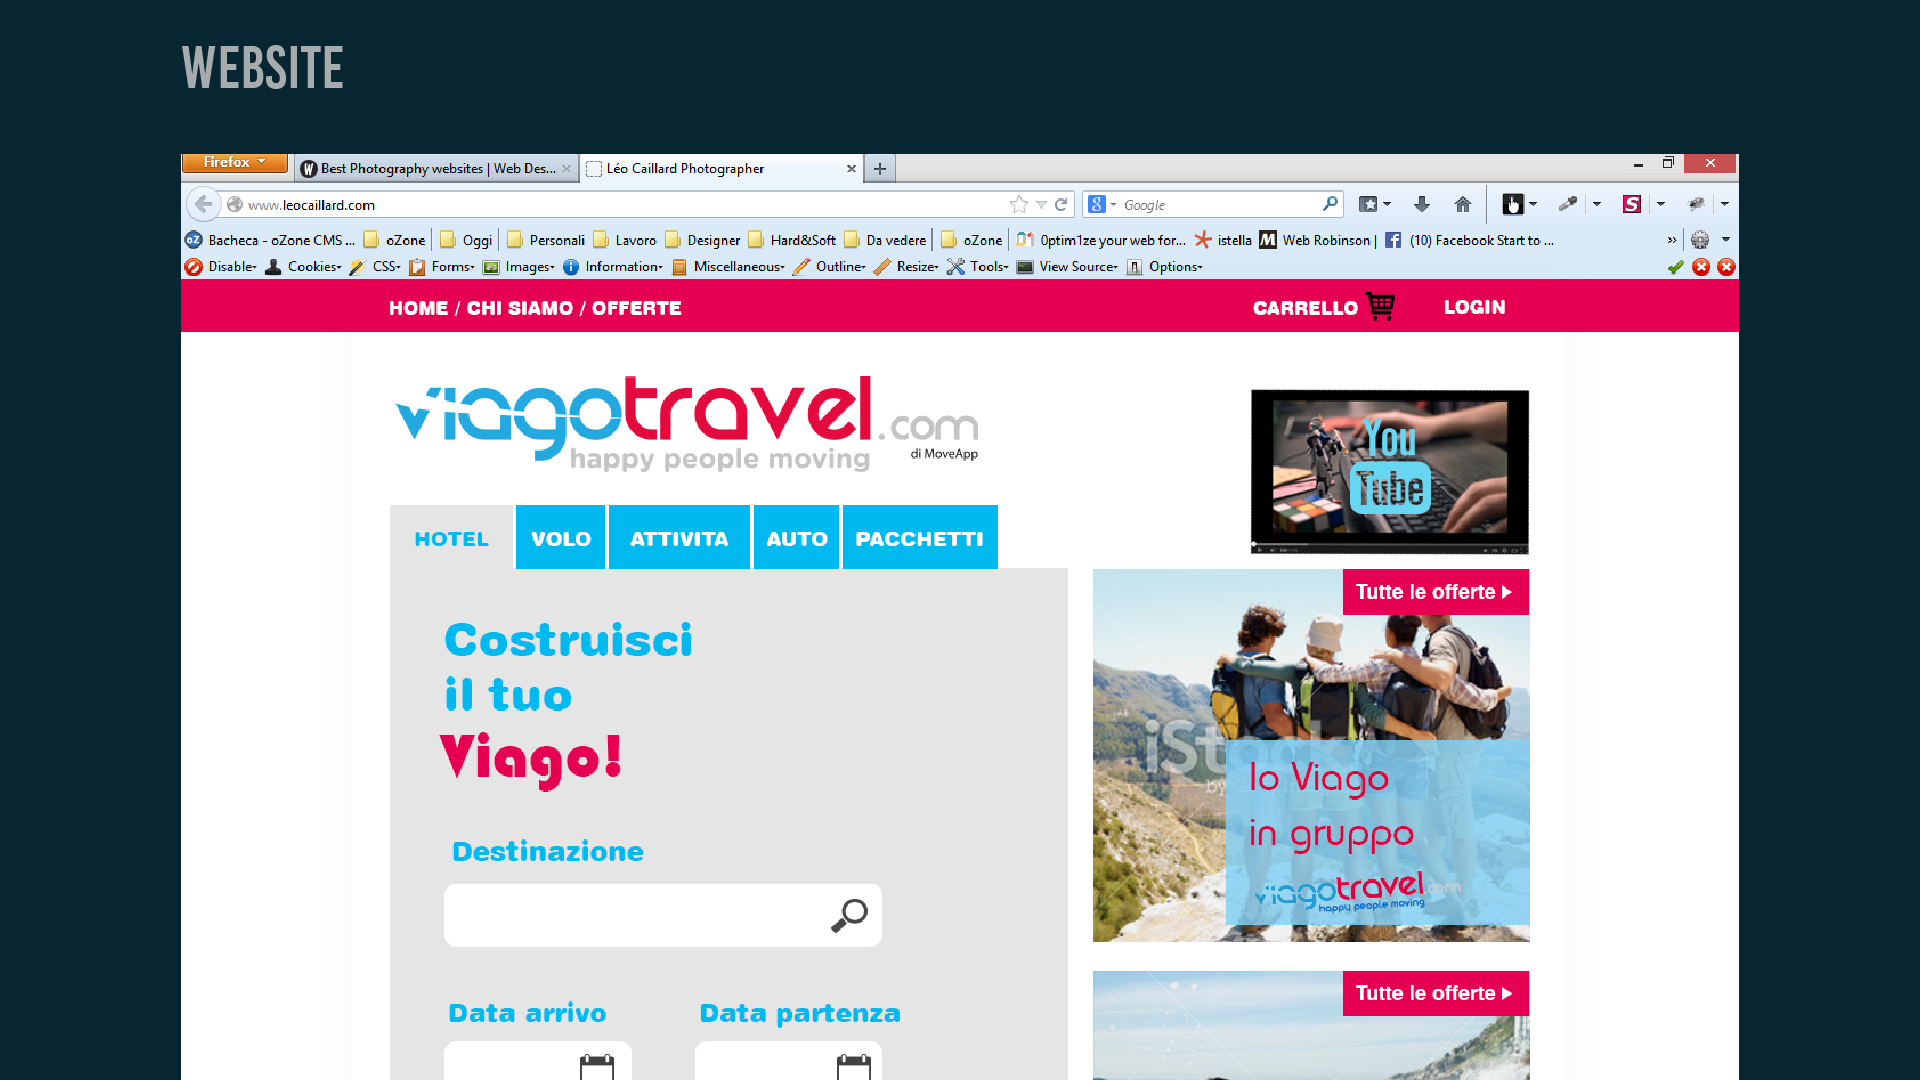The image size is (1920, 1080).
Task: Open the Resize web developer menu
Action: [x=907, y=267]
